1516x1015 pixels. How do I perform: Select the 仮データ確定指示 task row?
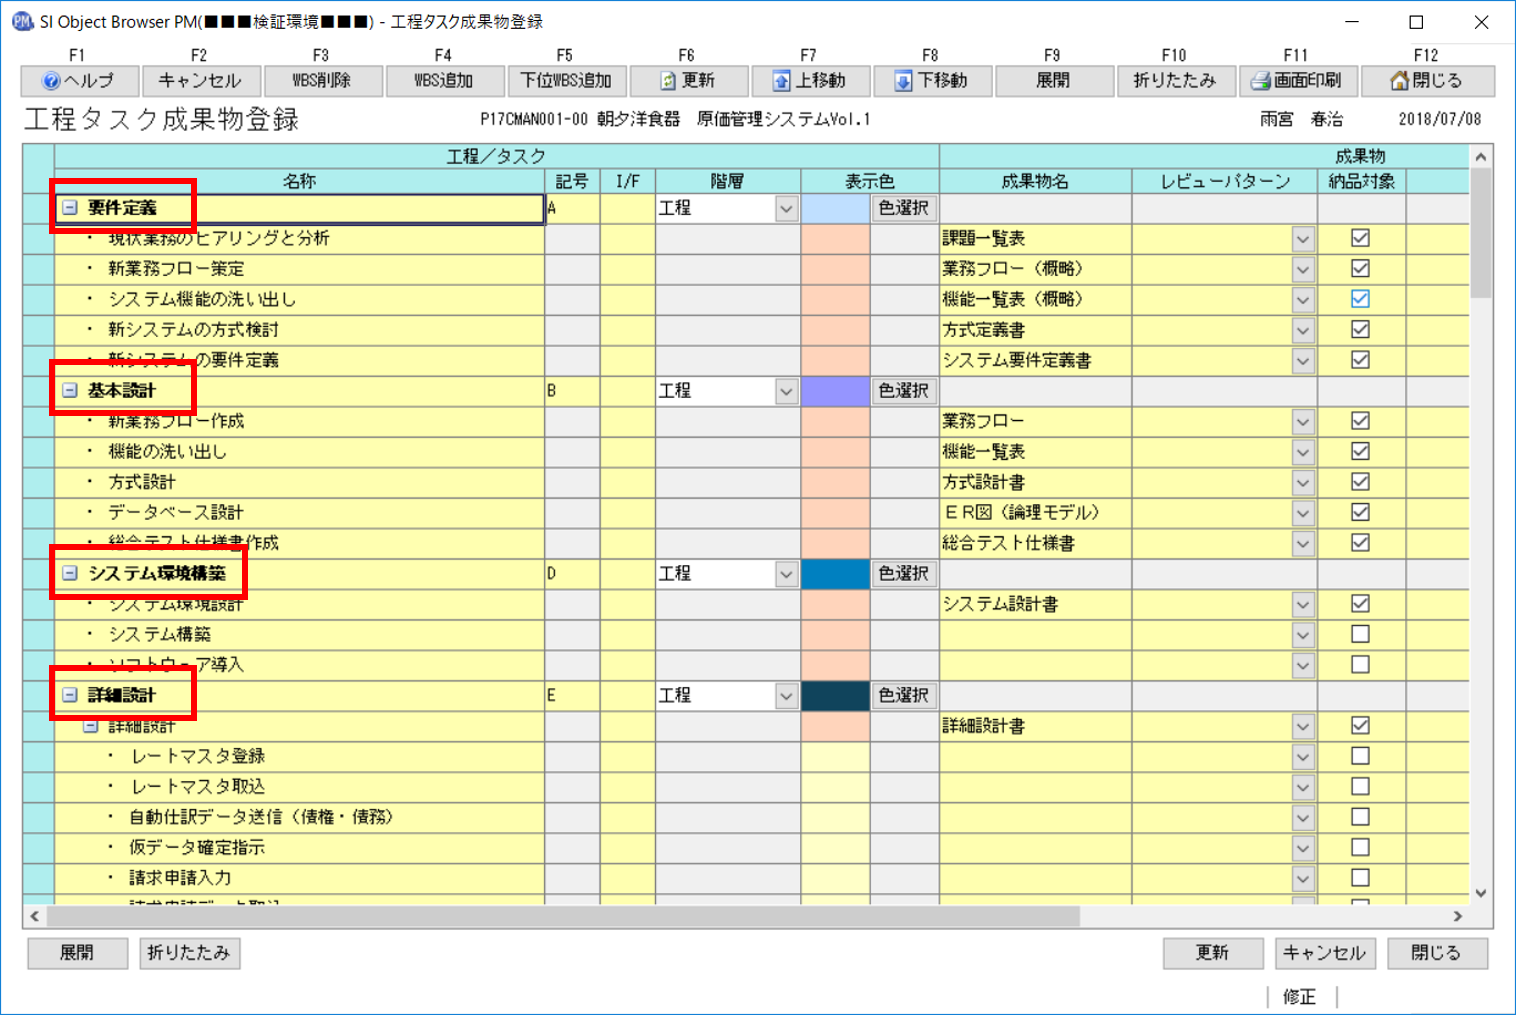[x=300, y=848]
